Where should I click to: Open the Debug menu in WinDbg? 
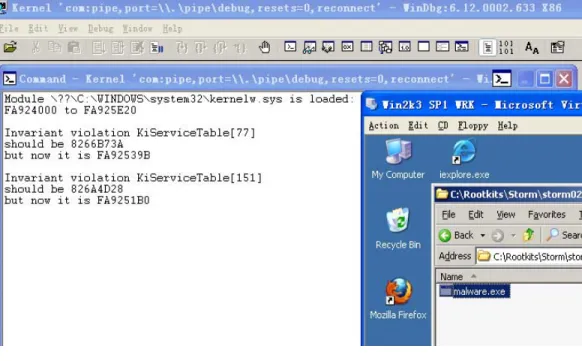pyautogui.click(x=101, y=29)
